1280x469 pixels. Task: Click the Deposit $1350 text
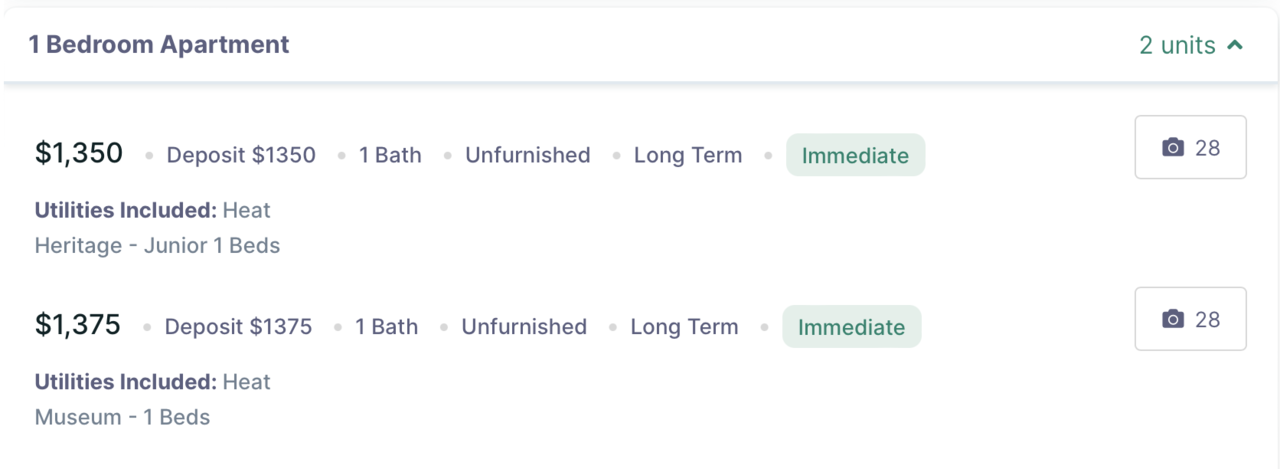[241, 155]
